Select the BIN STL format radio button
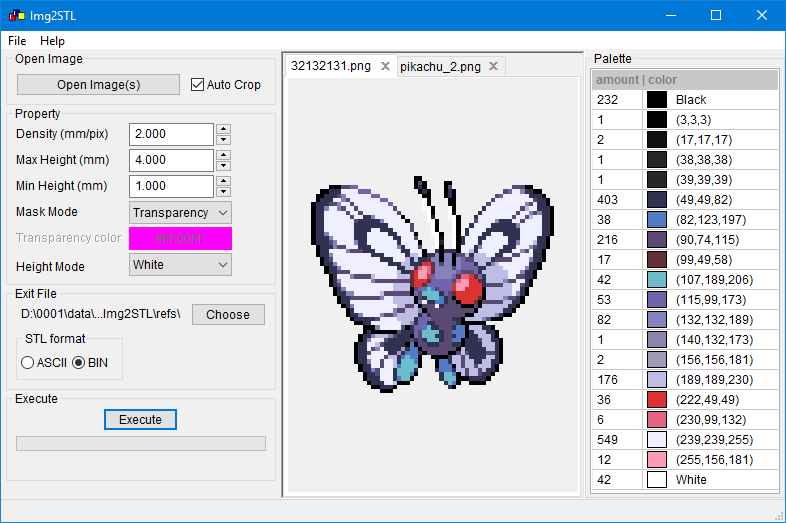The height and width of the screenshot is (523, 786). coord(79,363)
